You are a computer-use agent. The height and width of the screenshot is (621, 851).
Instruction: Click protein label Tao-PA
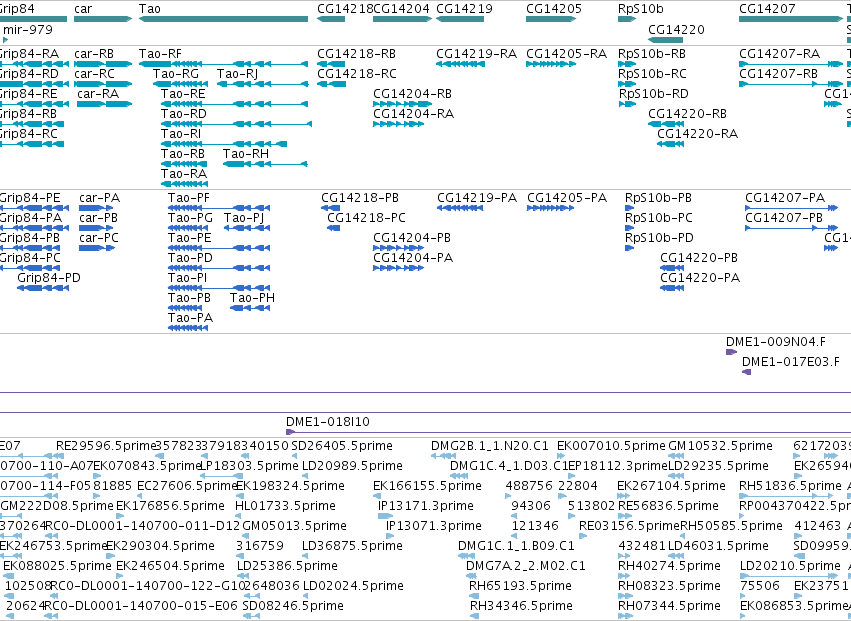(190, 318)
